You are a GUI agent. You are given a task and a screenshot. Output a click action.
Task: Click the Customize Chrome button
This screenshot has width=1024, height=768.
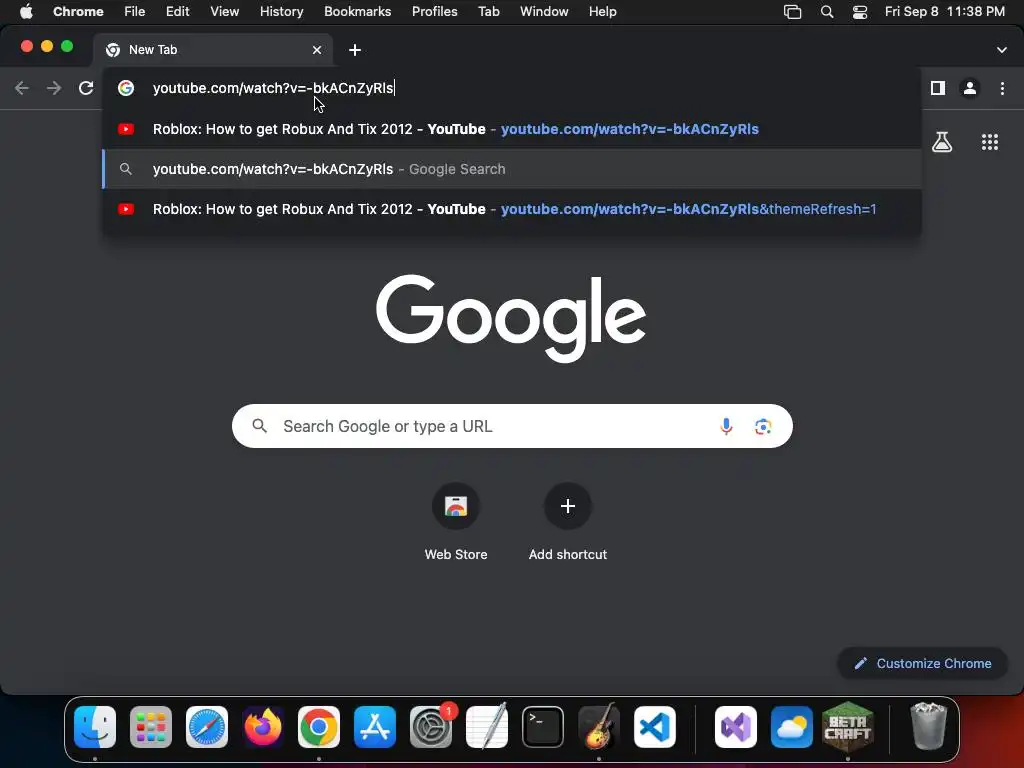click(x=922, y=664)
